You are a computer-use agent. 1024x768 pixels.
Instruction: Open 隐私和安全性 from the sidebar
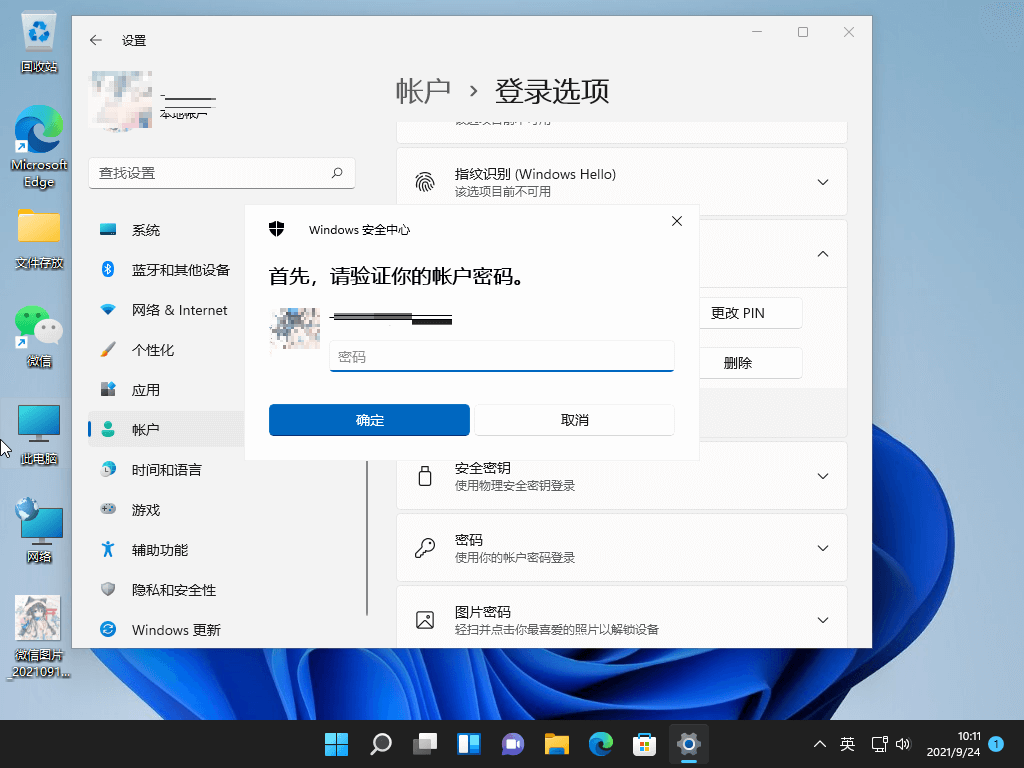tap(166, 590)
